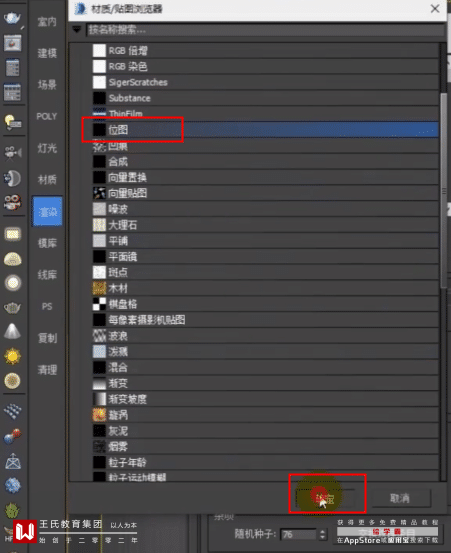Click the Material/Map Browser title icon
Image resolution: width=451 pixels, height=553 pixels.
(81, 9)
